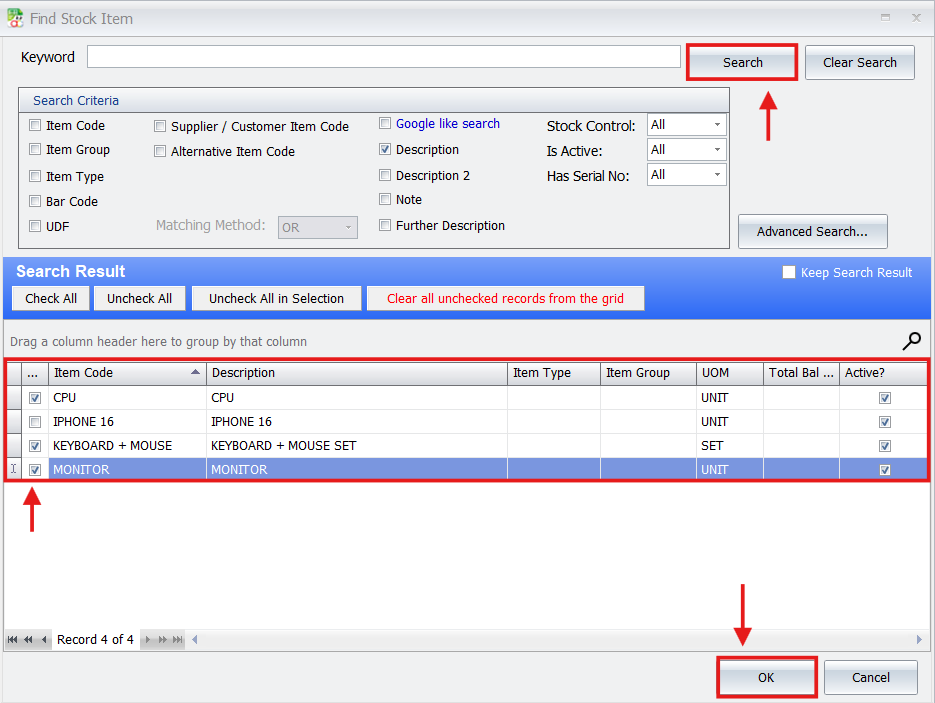The image size is (935, 703).
Task: Sort by the Description column header
Action: 356,373
